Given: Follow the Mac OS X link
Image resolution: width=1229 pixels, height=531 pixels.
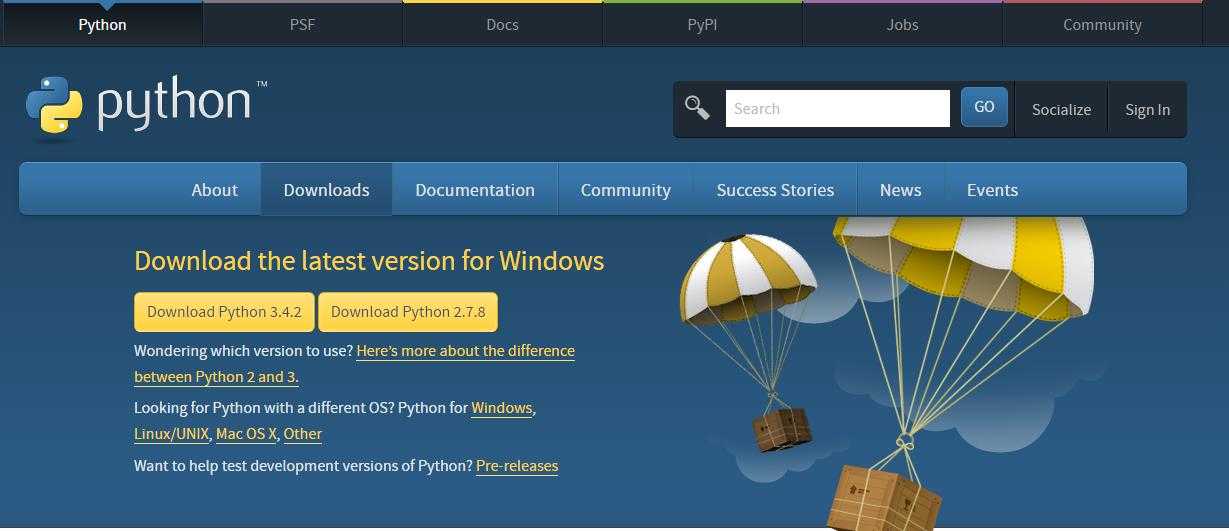Looking at the screenshot, I should tap(246, 434).
